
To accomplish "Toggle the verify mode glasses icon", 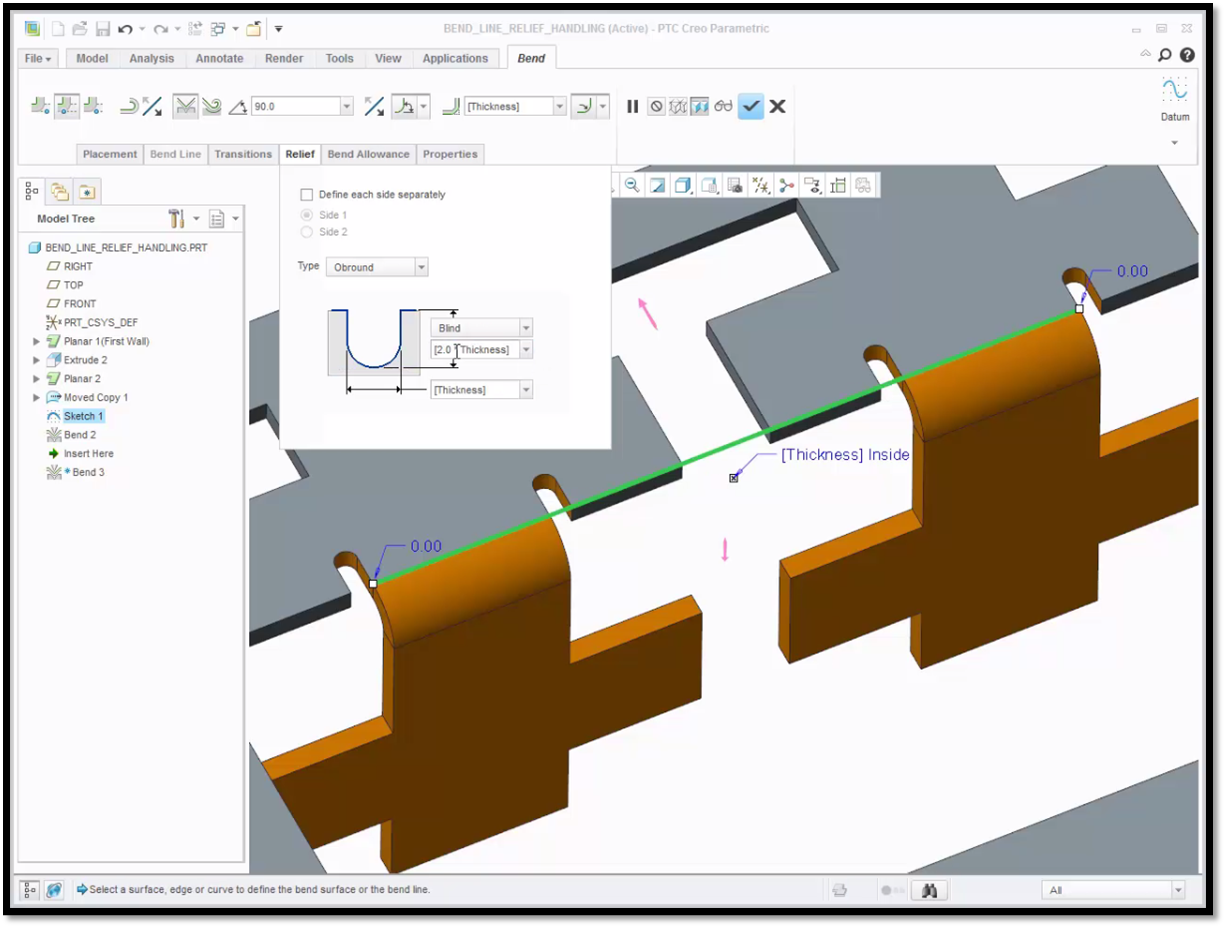I will pyautogui.click(x=724, y=106).
